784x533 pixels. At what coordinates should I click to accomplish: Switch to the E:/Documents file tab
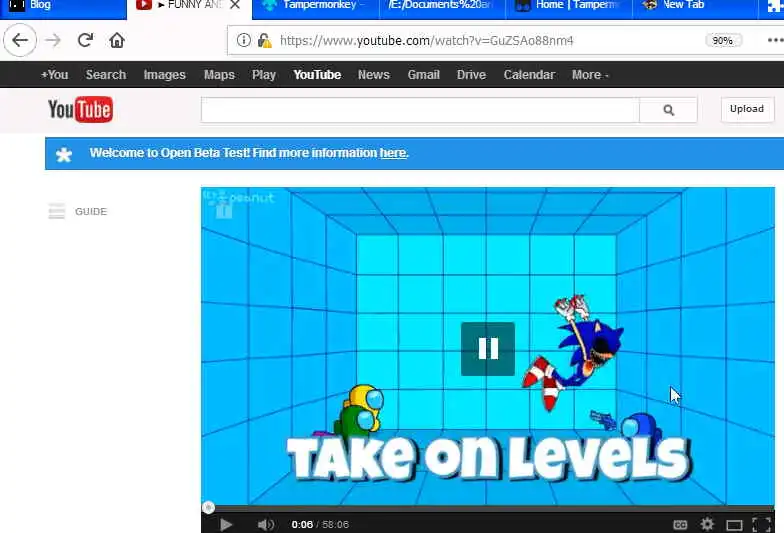[x=442, y=6]
